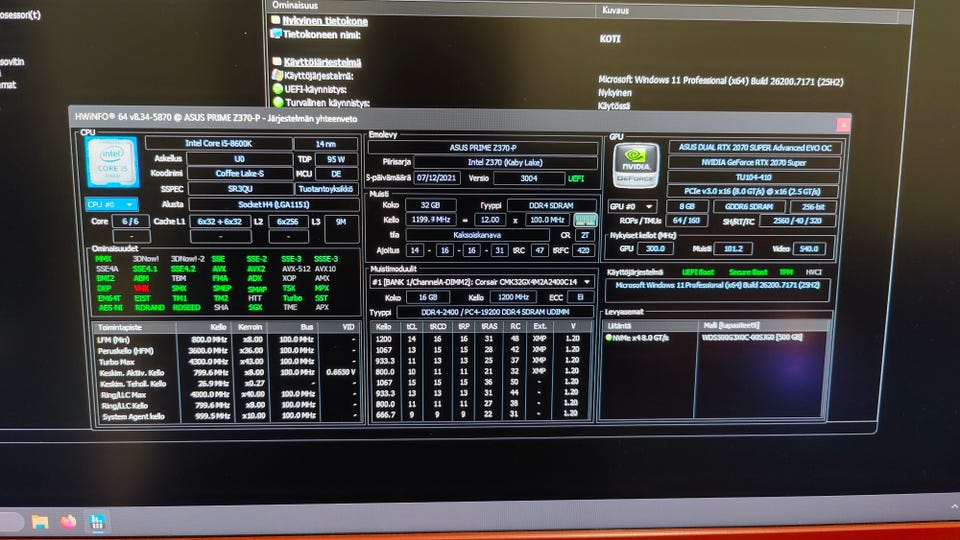Click the GPU clock 300.0 value
Image resolution: width=960 pixels, height=540 pixels.
(655, 249)
